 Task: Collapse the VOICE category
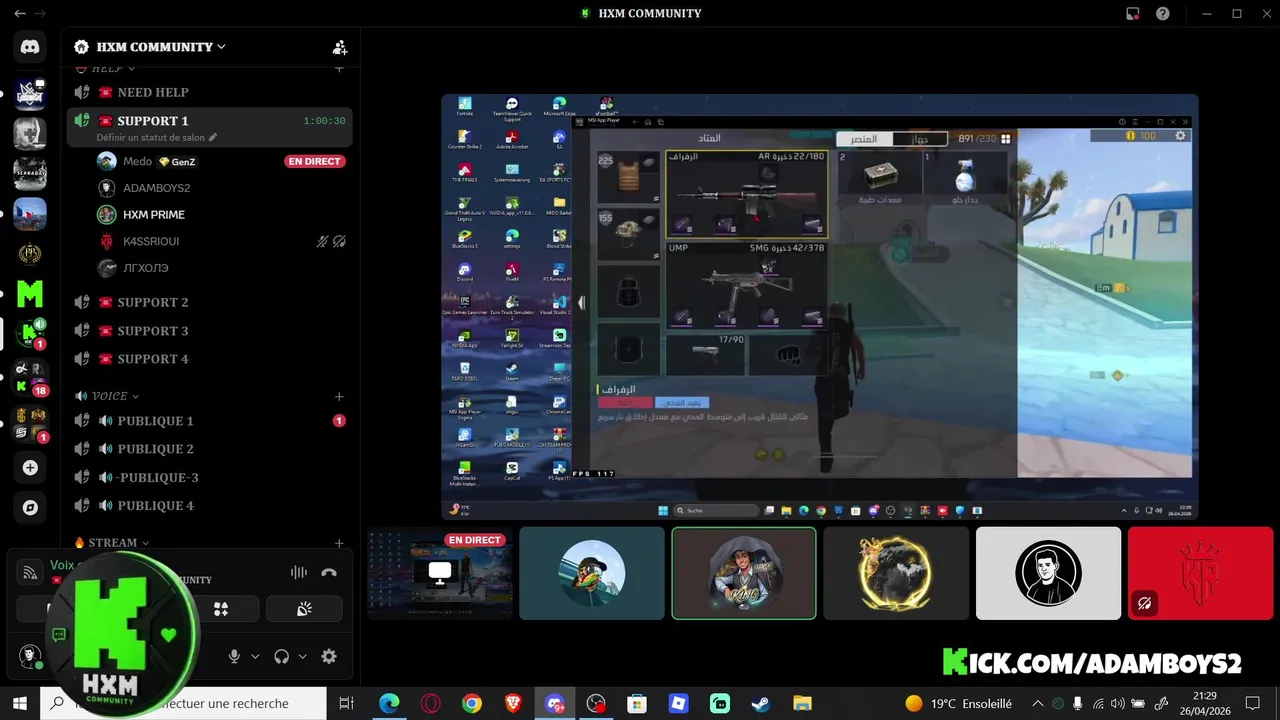tap(108, 397)
